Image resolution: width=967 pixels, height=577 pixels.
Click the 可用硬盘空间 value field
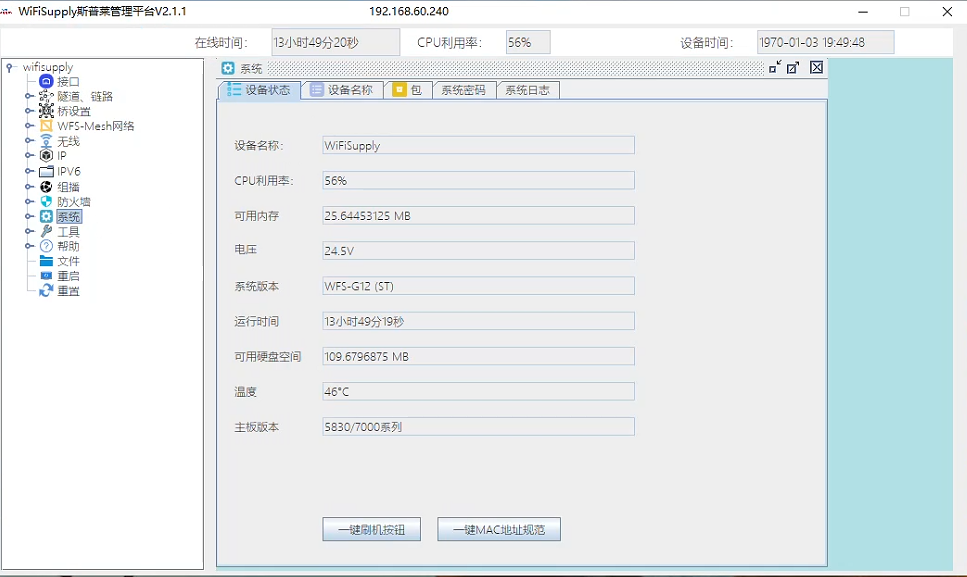coord(479,356)
